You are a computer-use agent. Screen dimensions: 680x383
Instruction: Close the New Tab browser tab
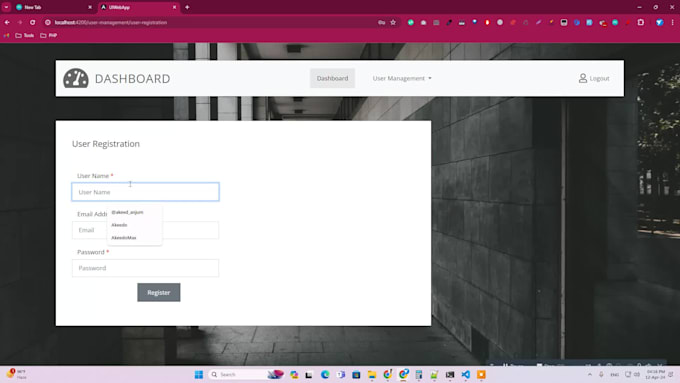pos(90,7)
